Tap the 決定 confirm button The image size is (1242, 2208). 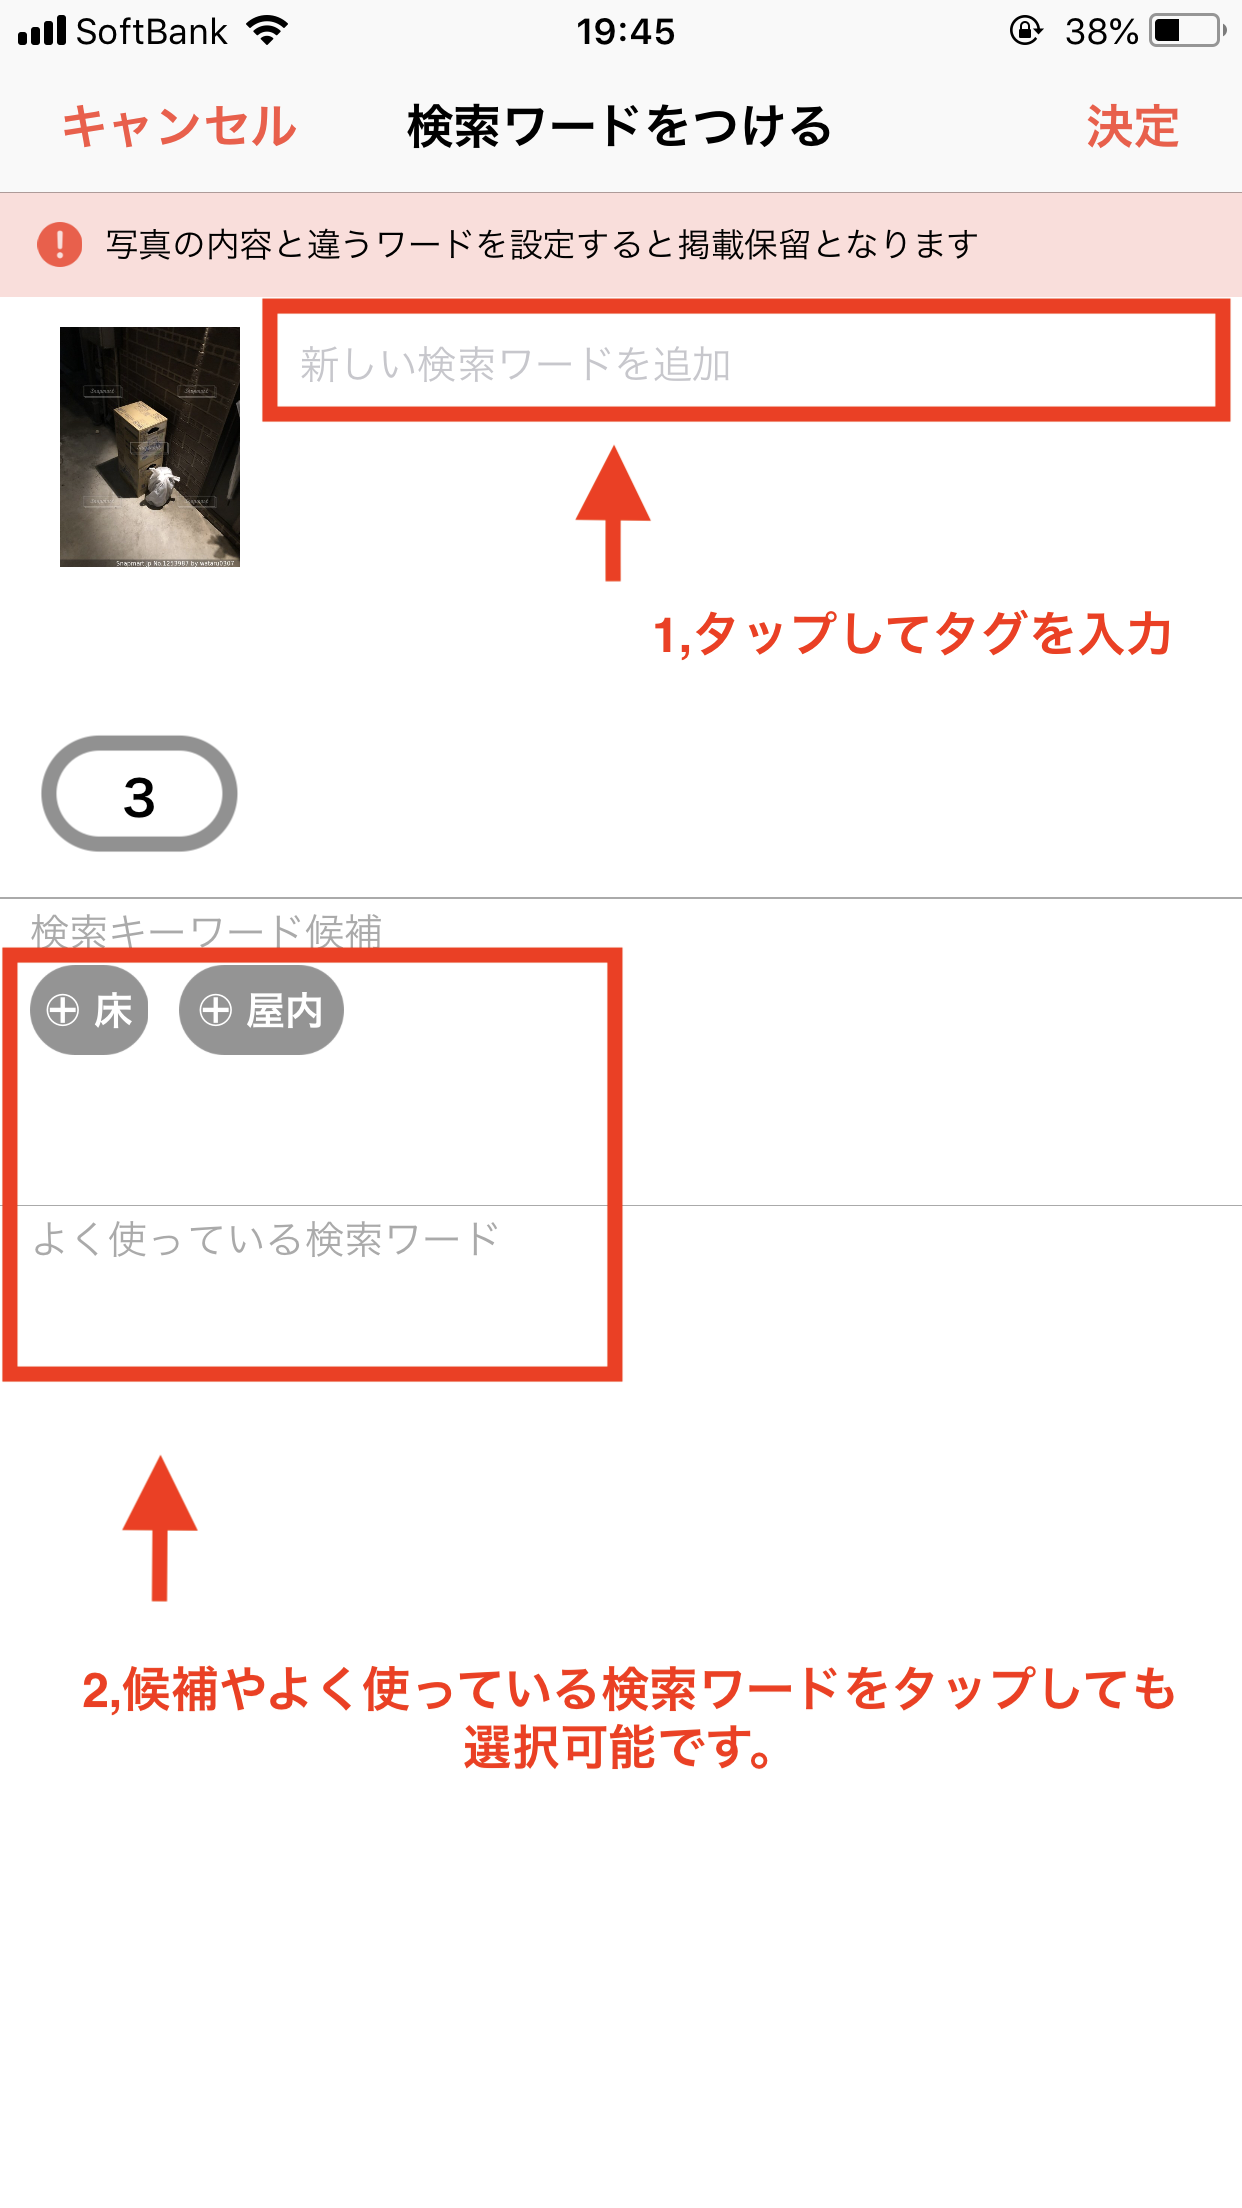click(1133, 127)
